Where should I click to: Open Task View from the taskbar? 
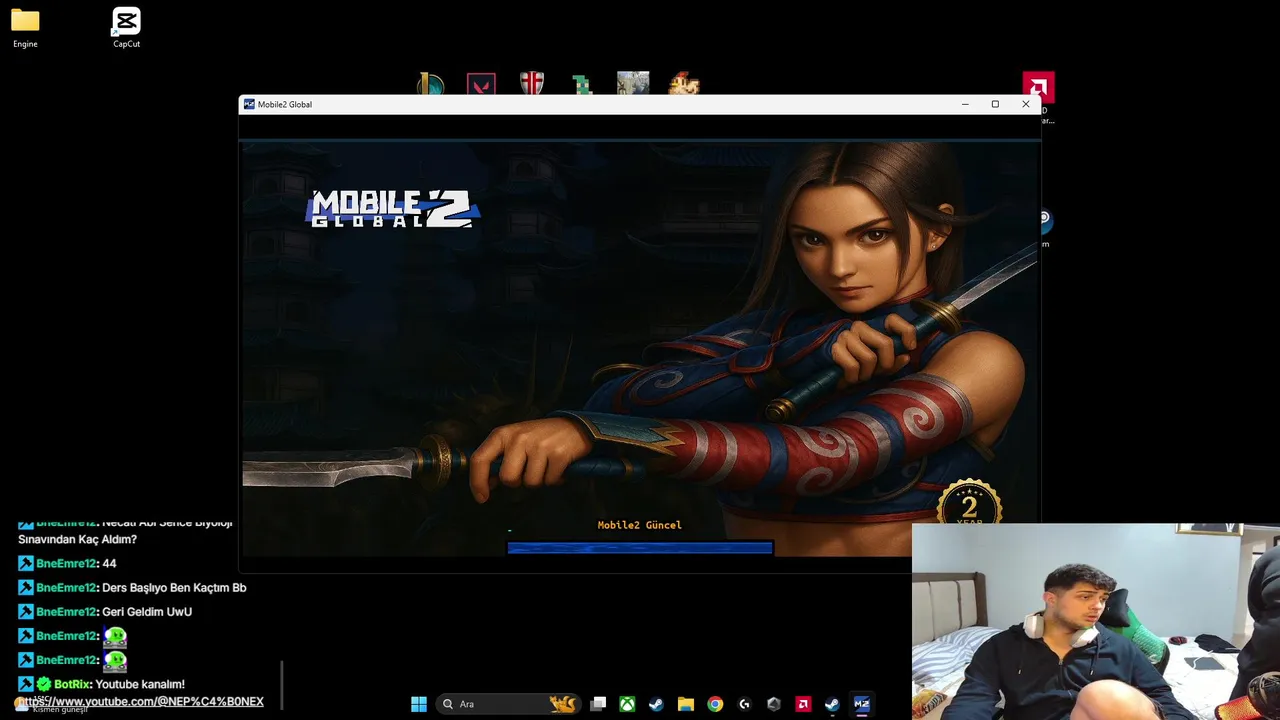[598, 704]
